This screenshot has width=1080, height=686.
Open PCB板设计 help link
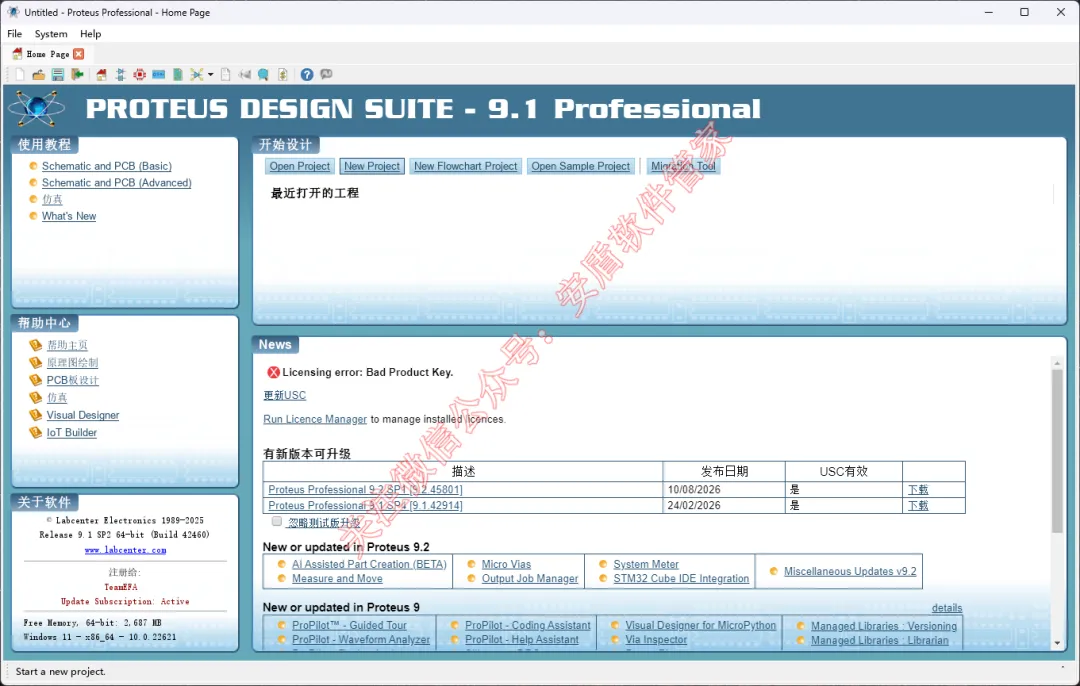click(x=72, y=380)
